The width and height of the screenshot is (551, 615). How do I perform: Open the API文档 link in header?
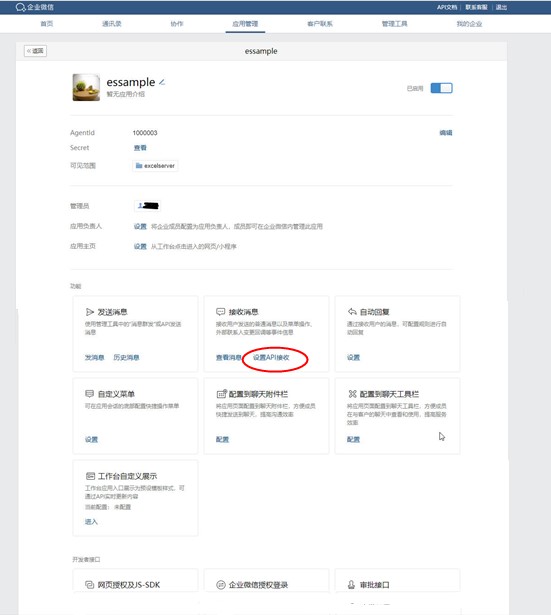pyautogui.click(x=447, y=7)
